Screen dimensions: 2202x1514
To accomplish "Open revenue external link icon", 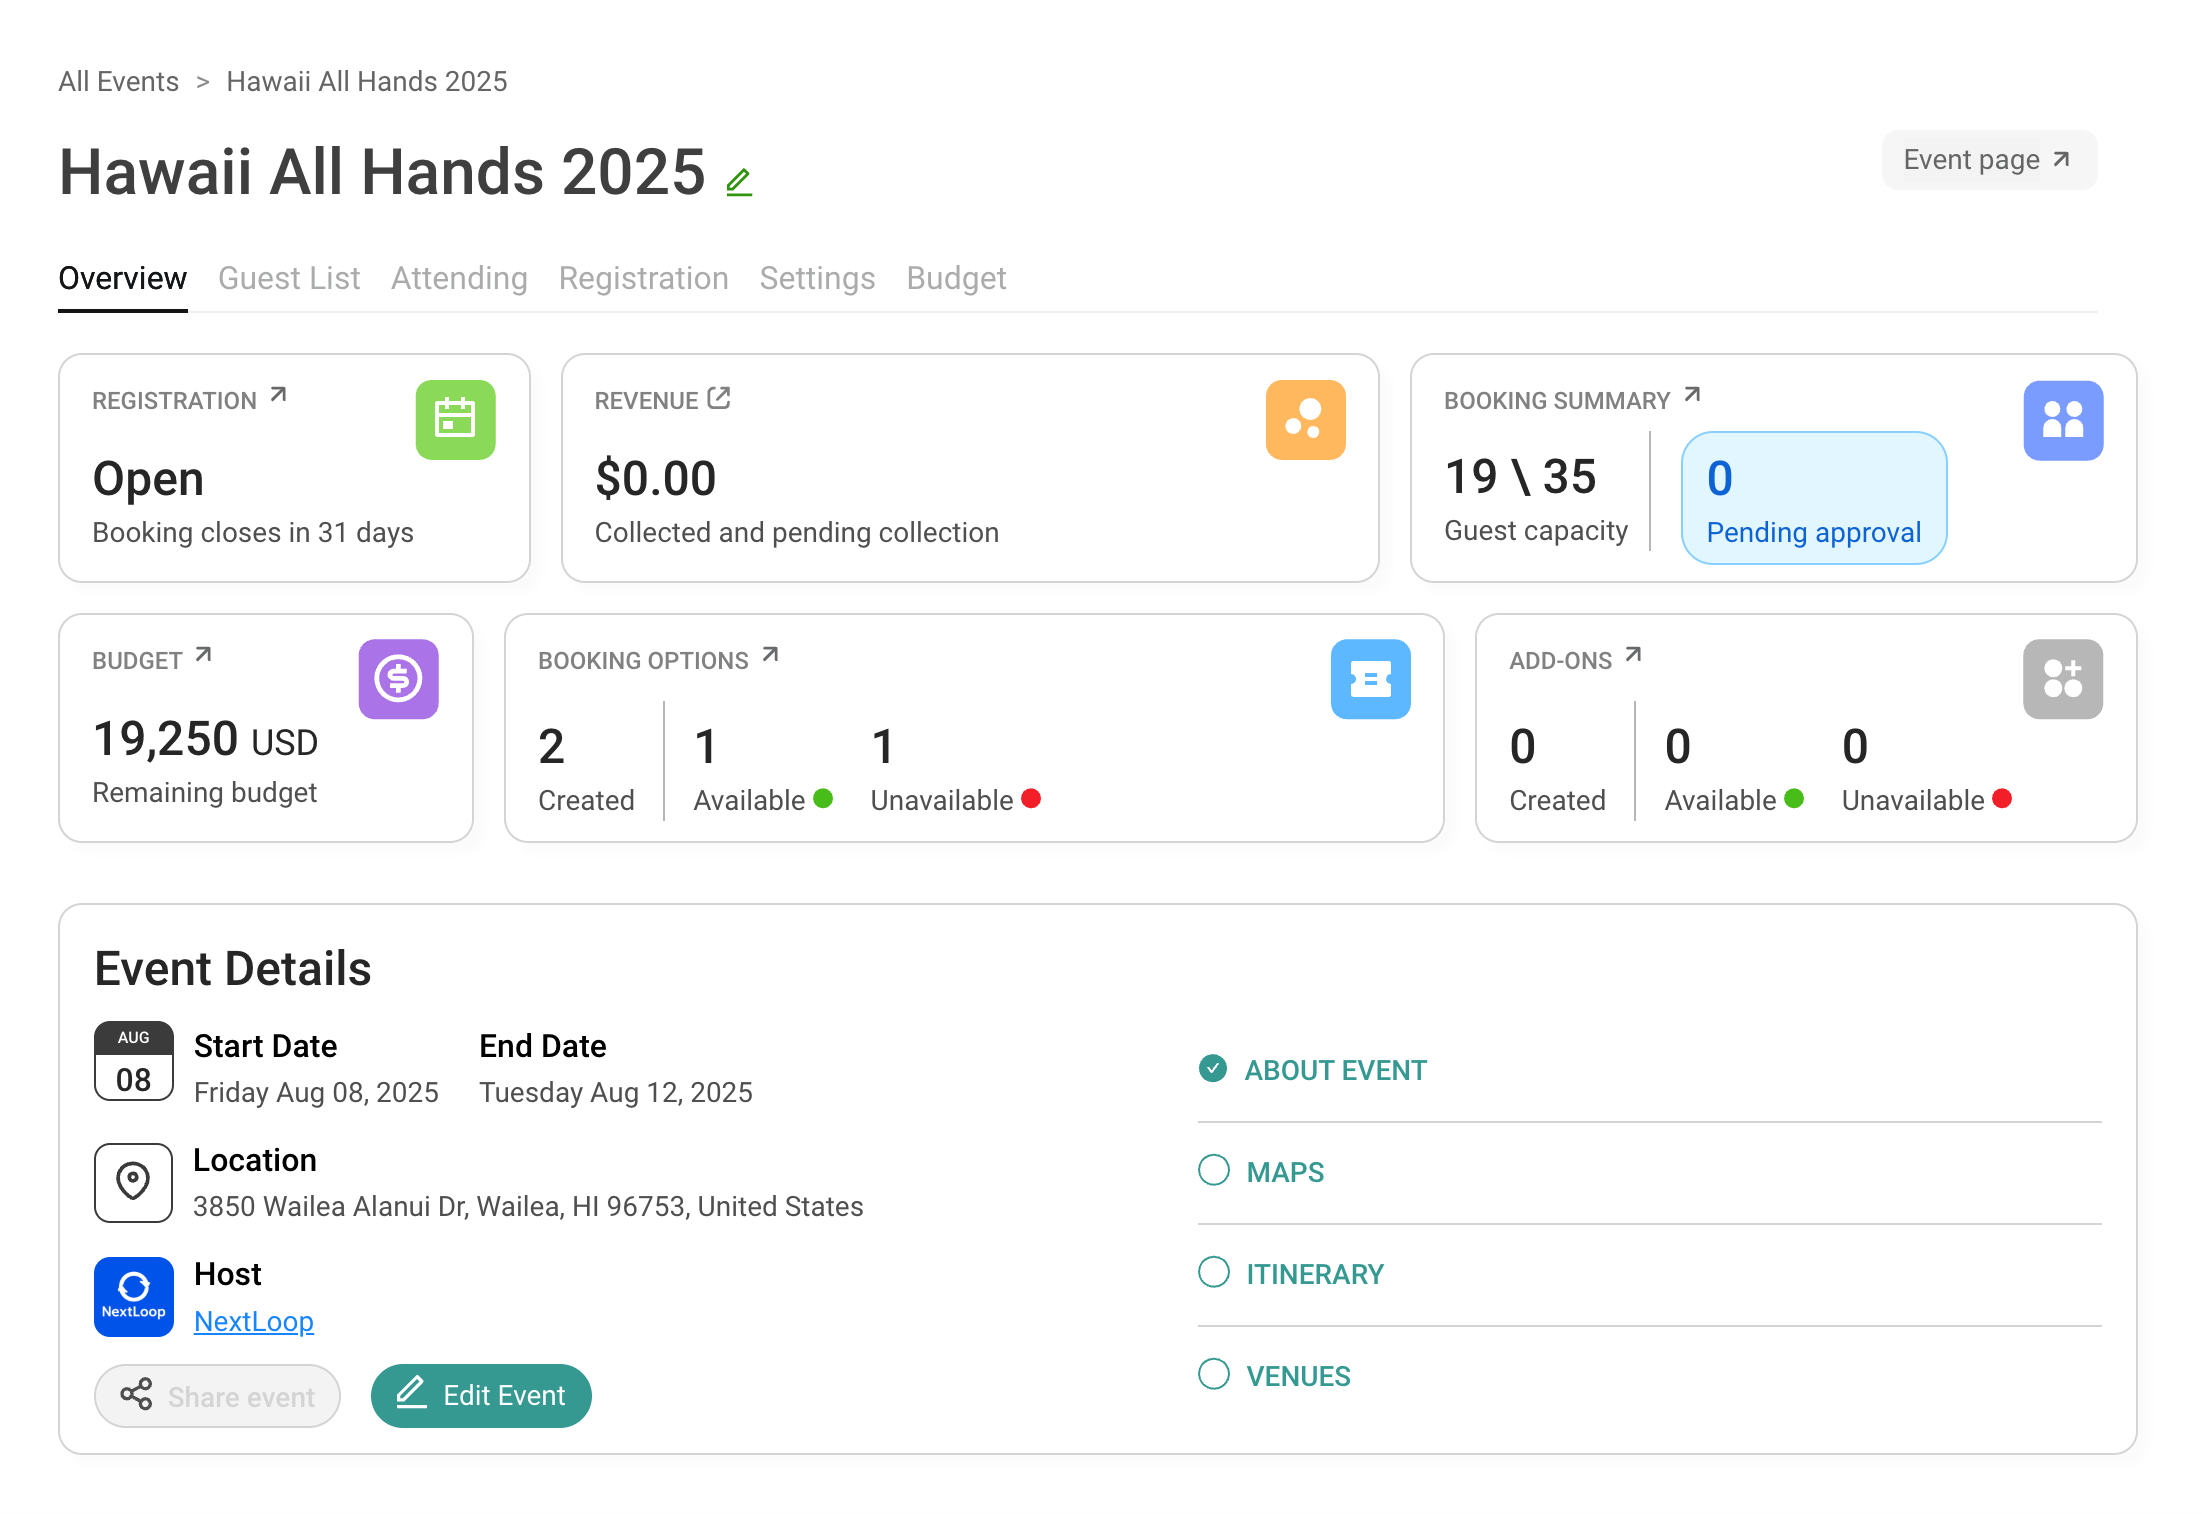I will tap(719, 398).
